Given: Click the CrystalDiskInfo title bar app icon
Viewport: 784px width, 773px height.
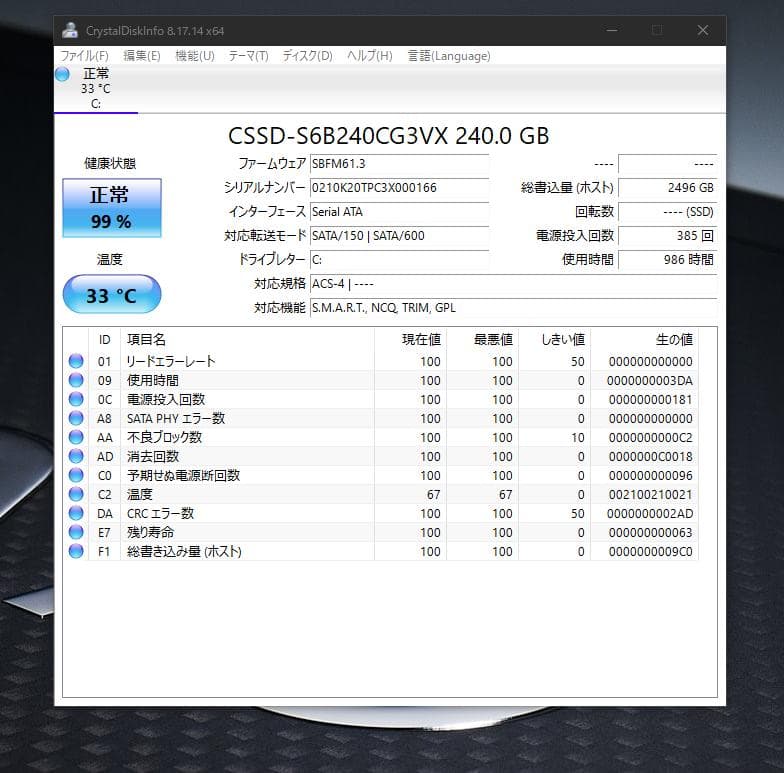Looking at the screenshot, I should pyautogui.click(x=70, y=30).
